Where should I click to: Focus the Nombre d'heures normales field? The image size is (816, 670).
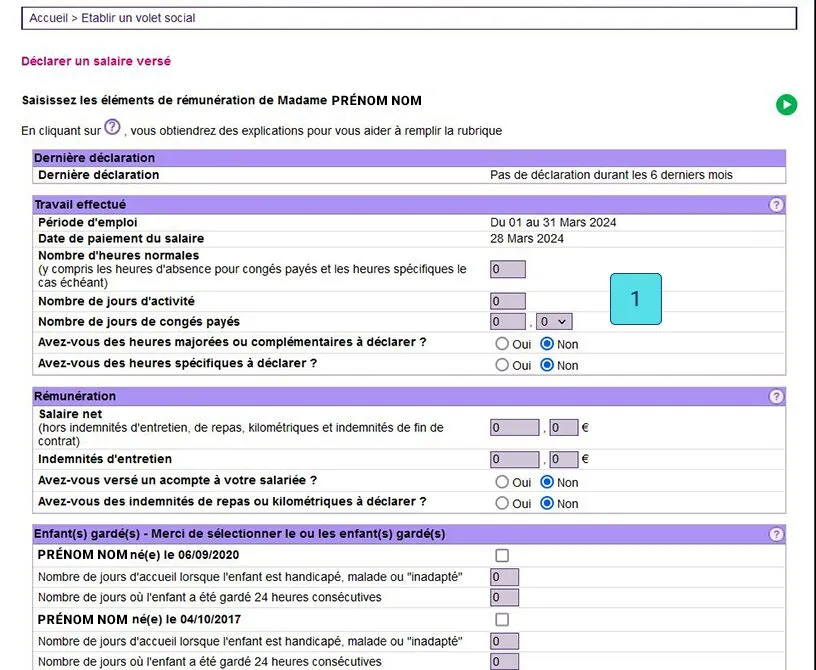tap(507, 269)
